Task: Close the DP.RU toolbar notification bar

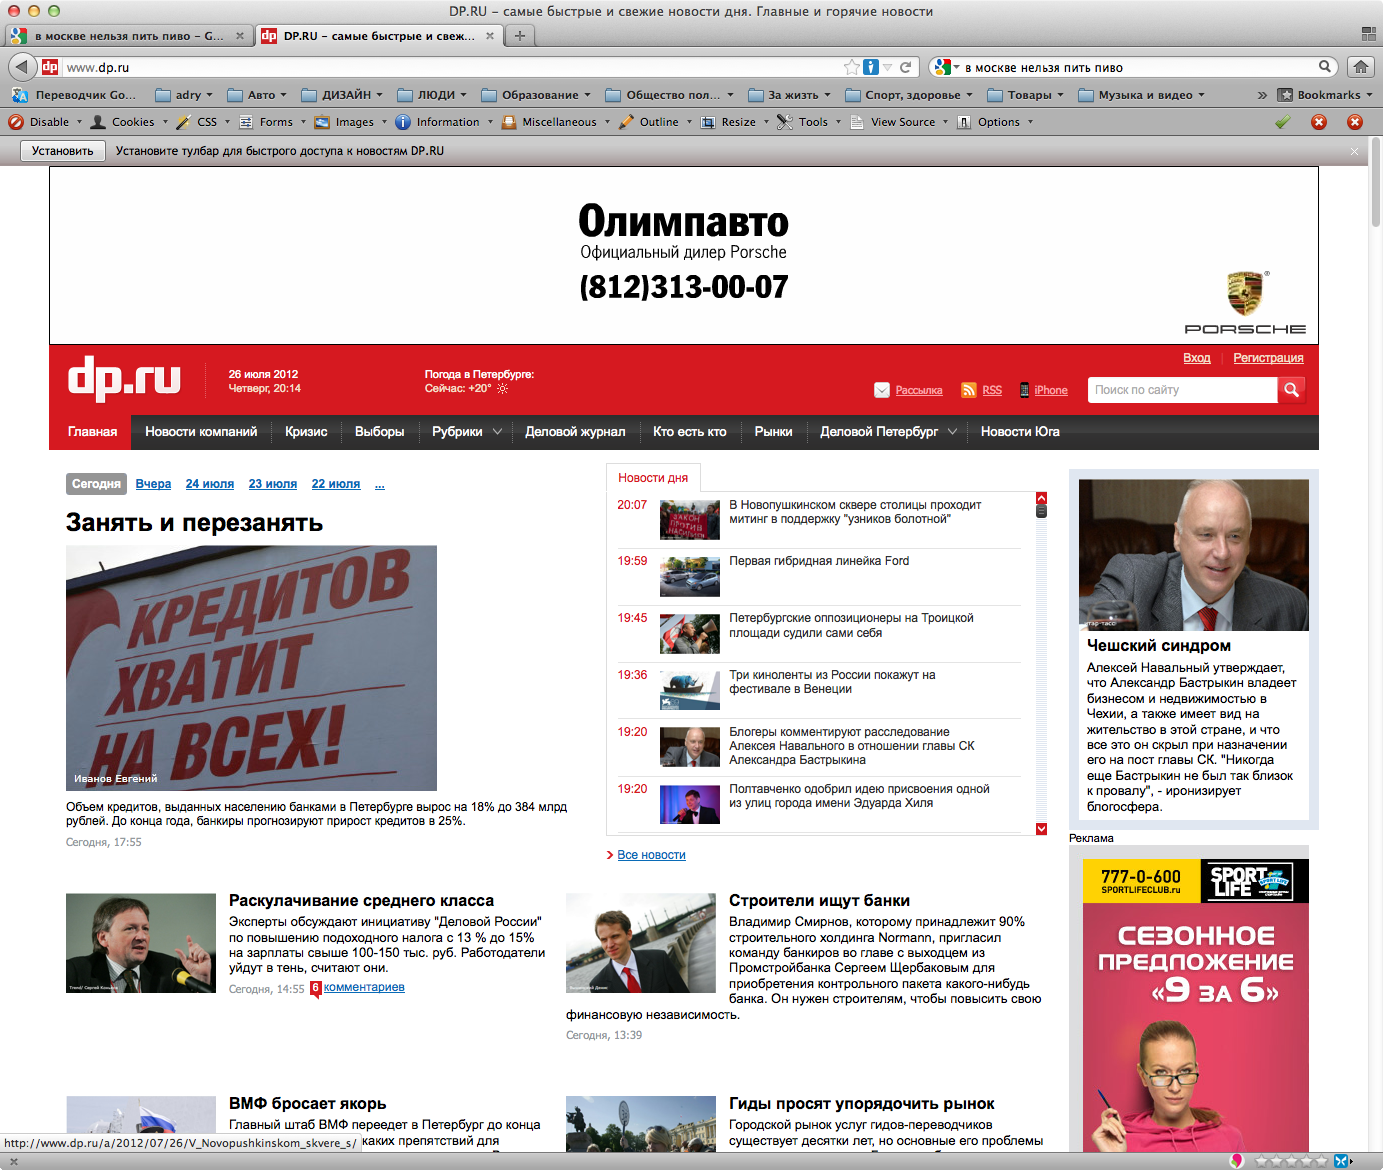Action: tap(1354, 151)
